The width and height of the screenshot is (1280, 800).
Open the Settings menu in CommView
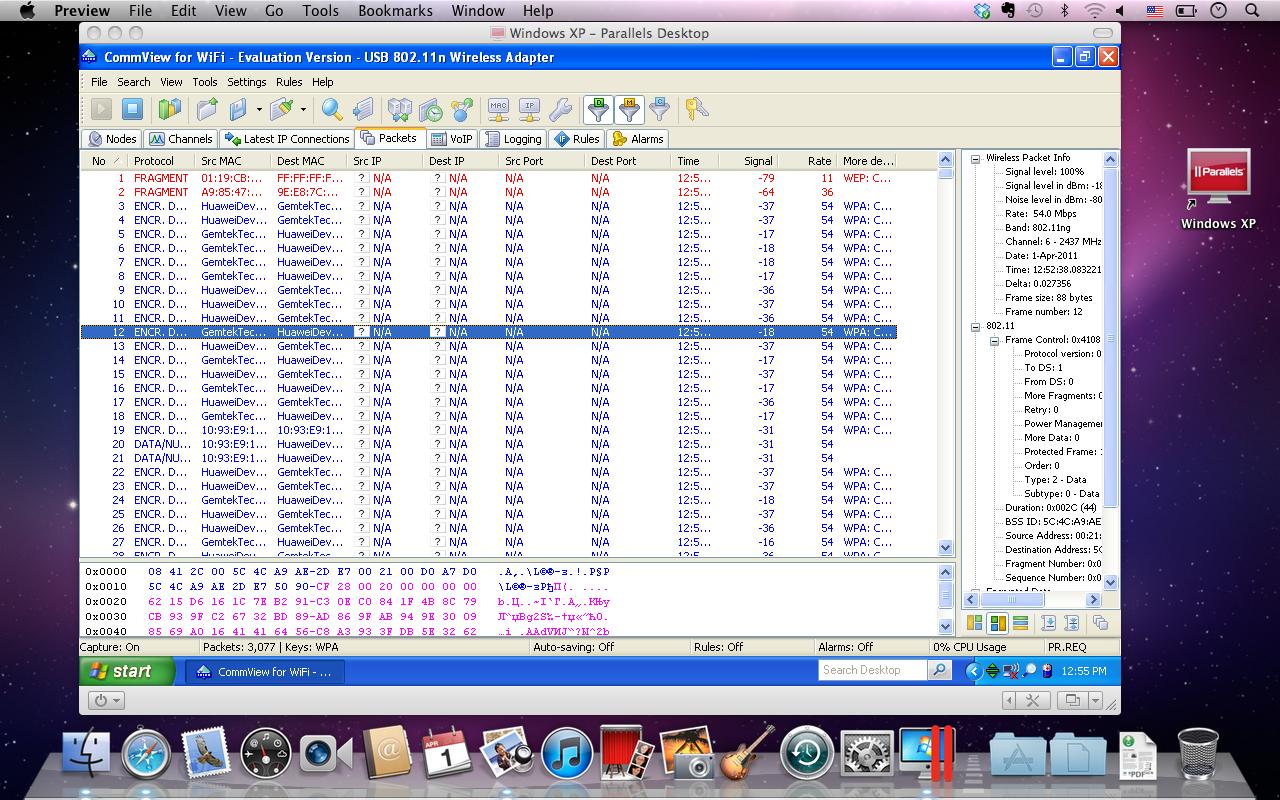(246, 82)
